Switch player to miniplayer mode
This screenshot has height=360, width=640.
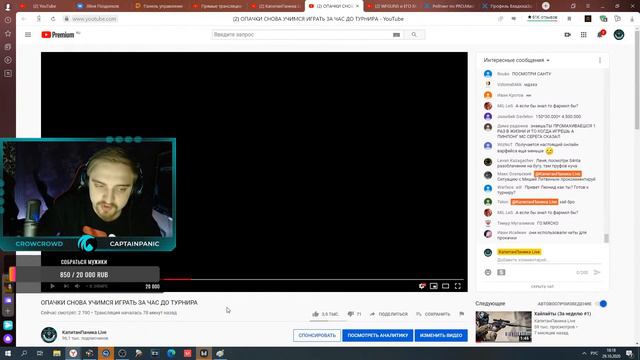[433, 286]
